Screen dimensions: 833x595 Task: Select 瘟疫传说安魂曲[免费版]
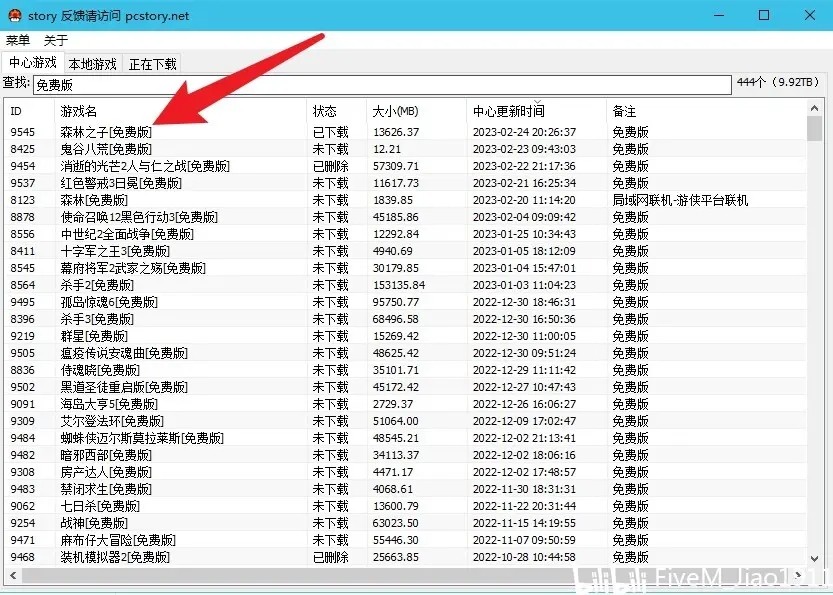pos(405,353)
